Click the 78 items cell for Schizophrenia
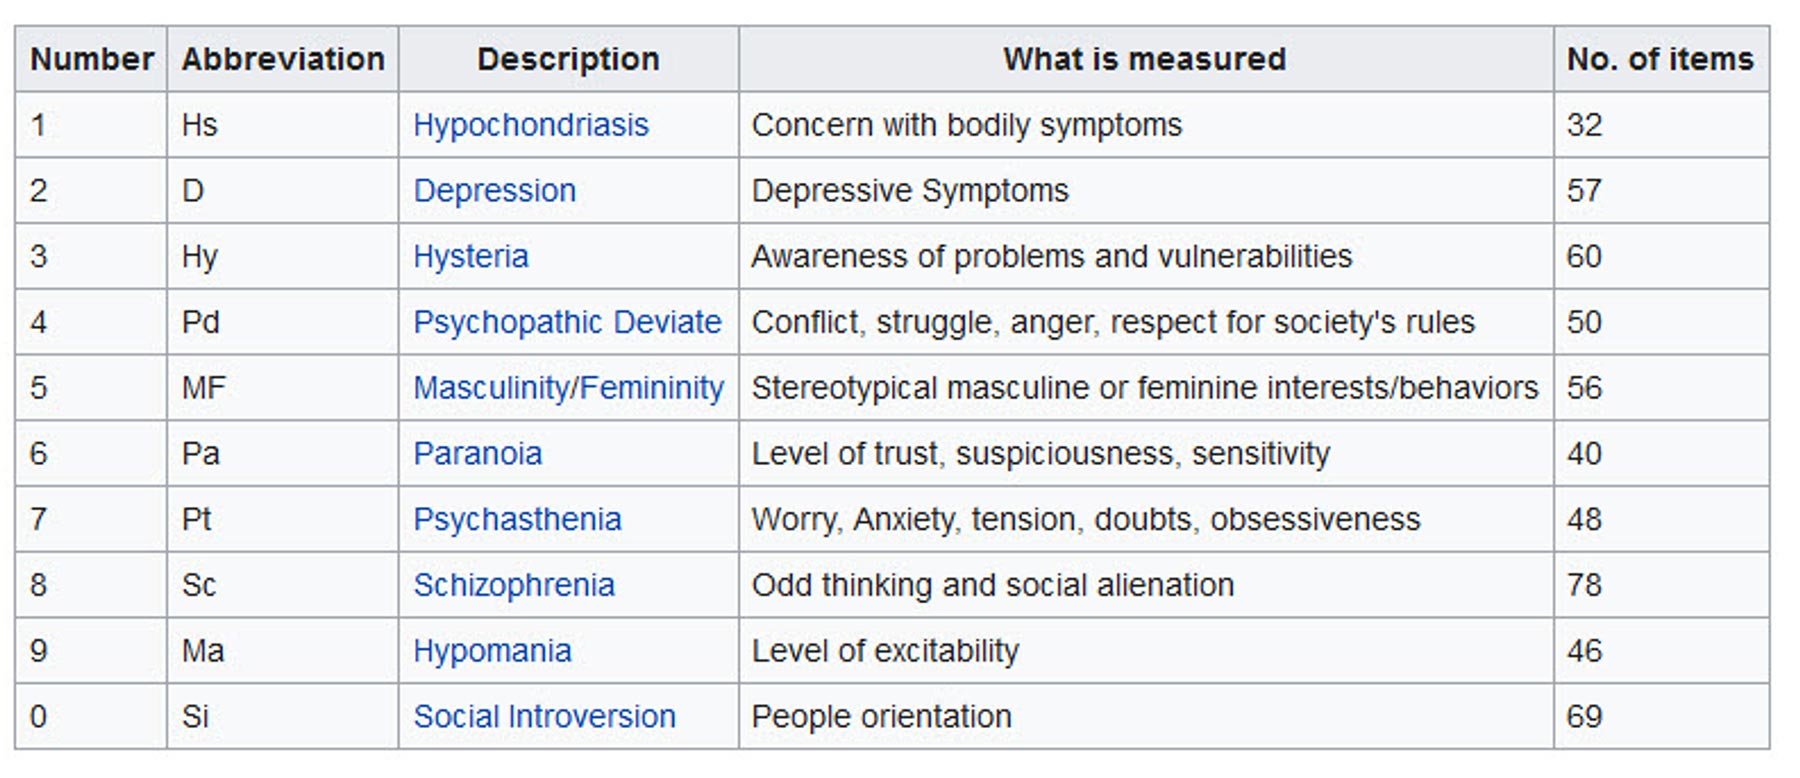 coord(1584,585)
